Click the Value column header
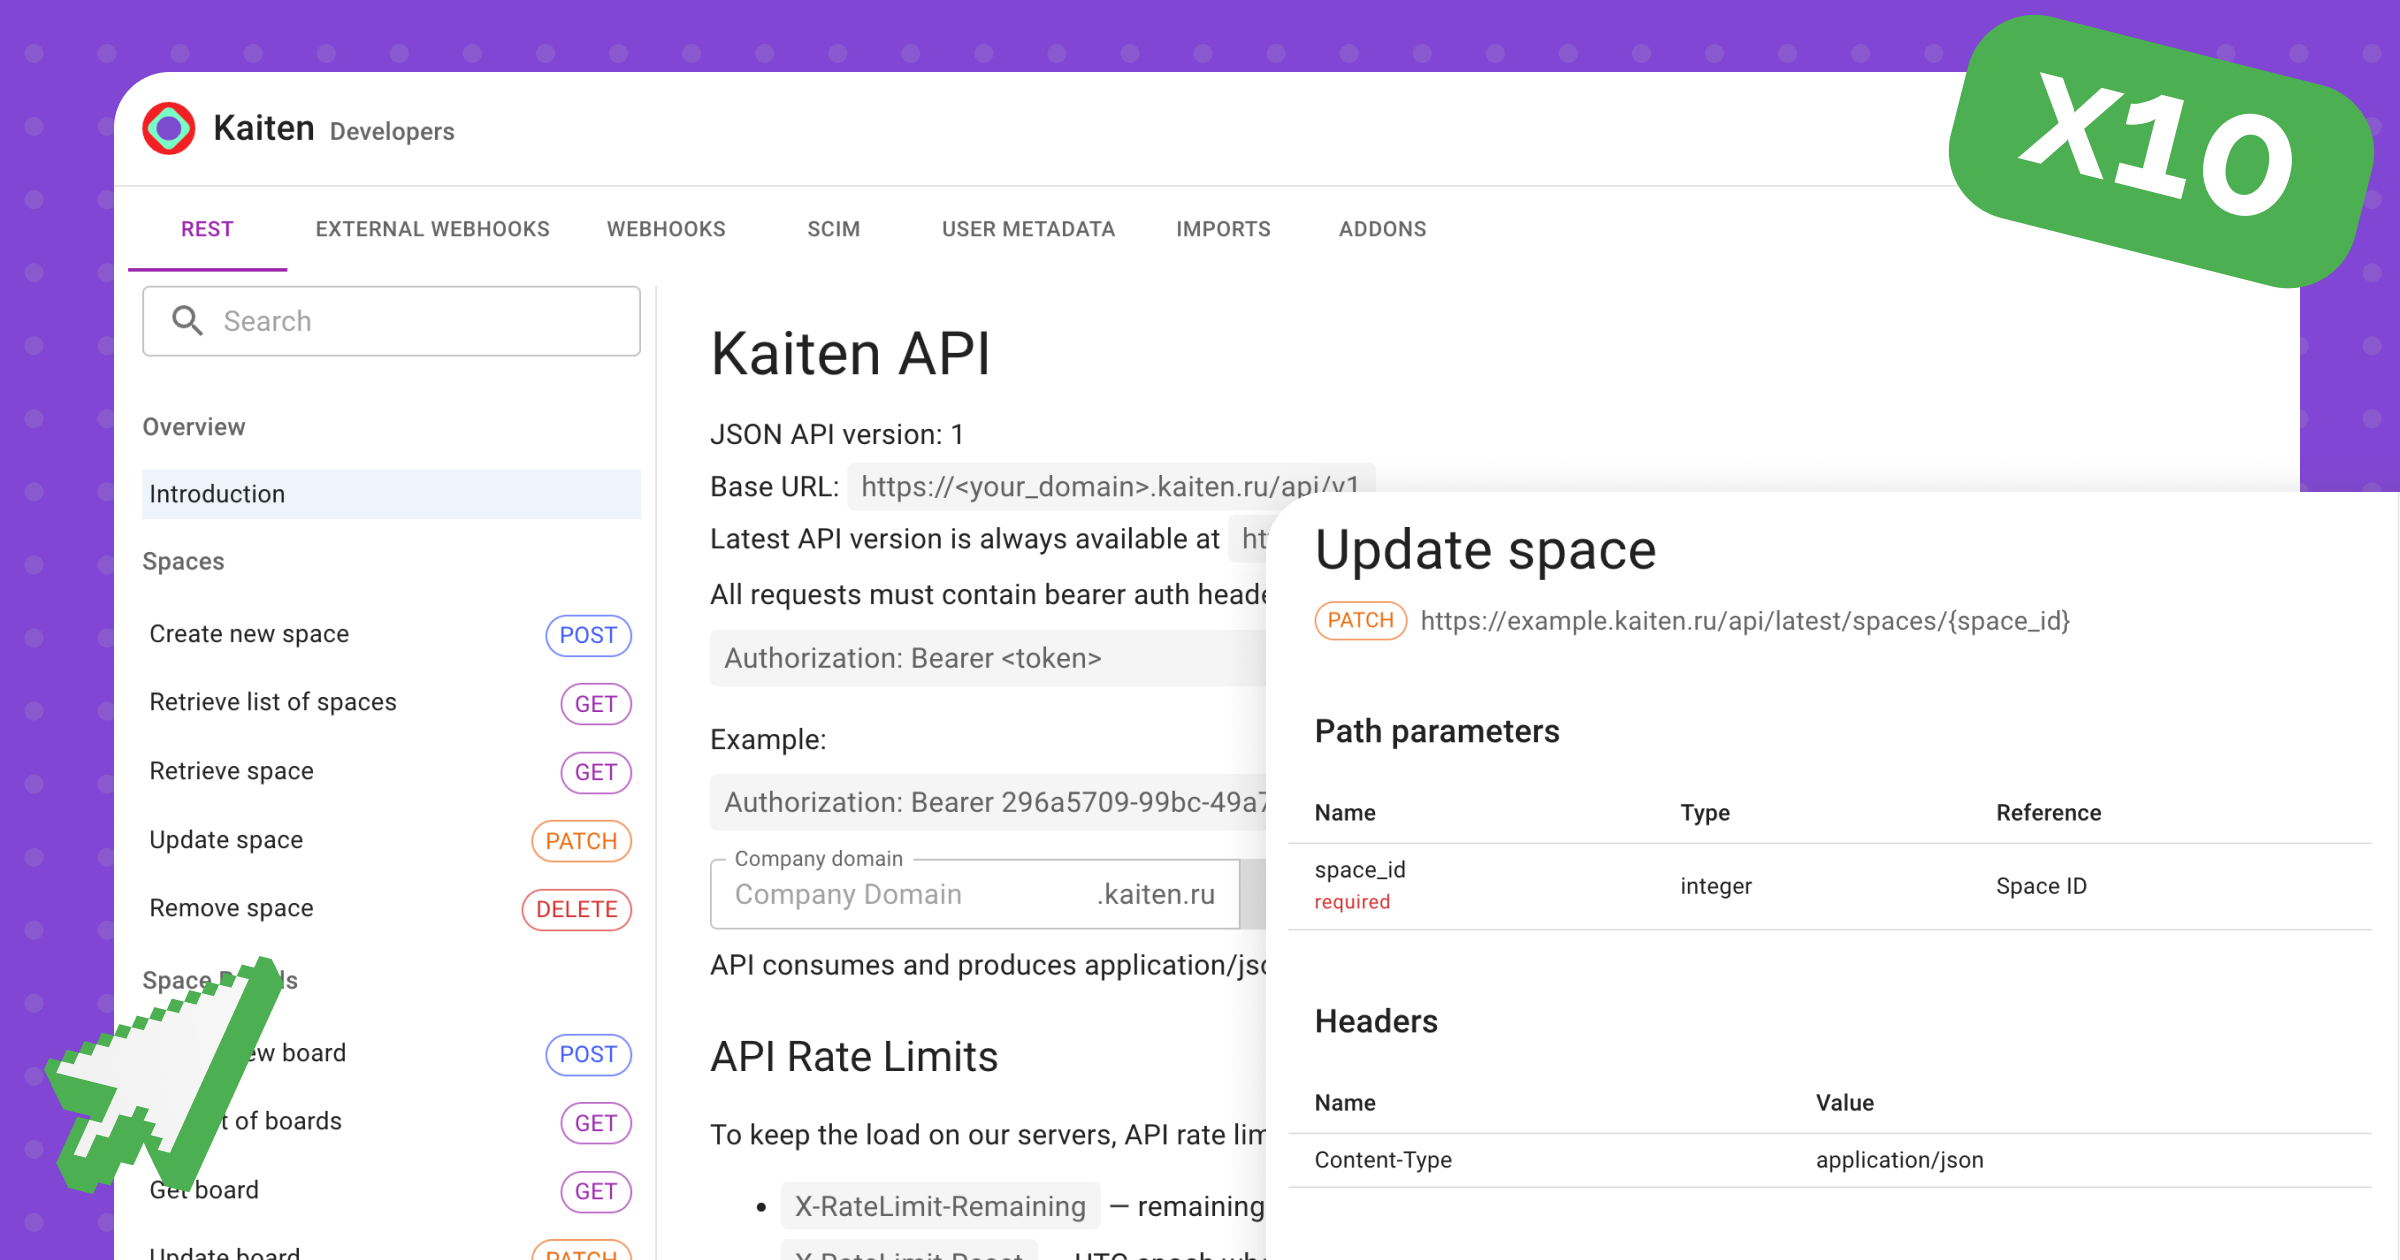The width and height of the screenshot is (2400, 1260). coord(1845,1103)
